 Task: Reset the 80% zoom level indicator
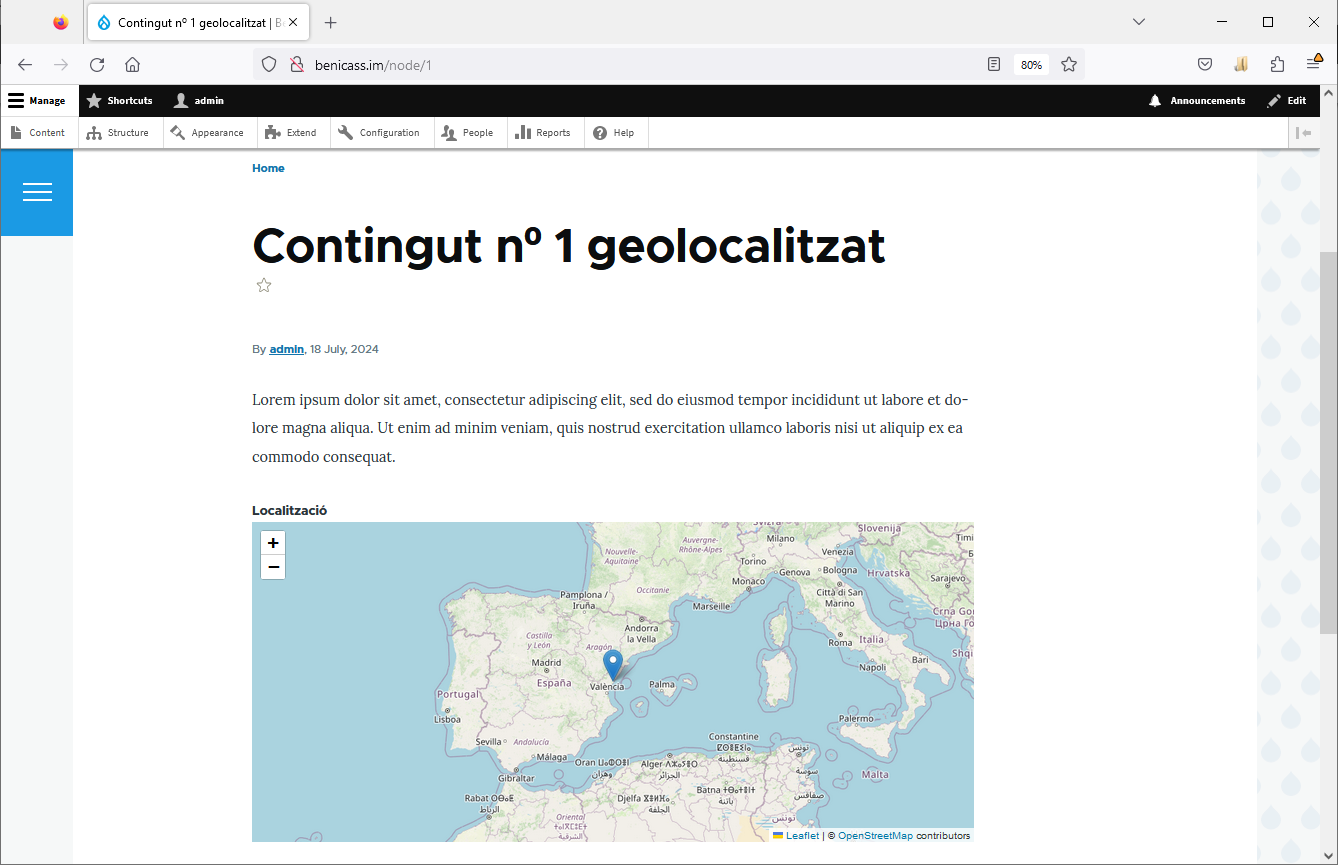pos(1031,65)
